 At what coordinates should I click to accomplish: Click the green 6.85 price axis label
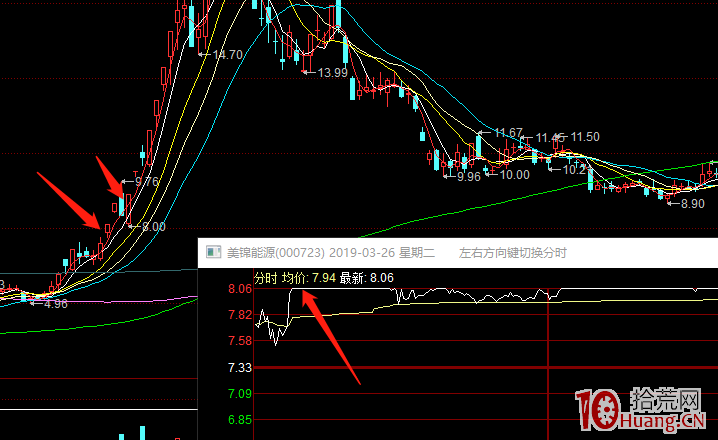pos(240,420)
